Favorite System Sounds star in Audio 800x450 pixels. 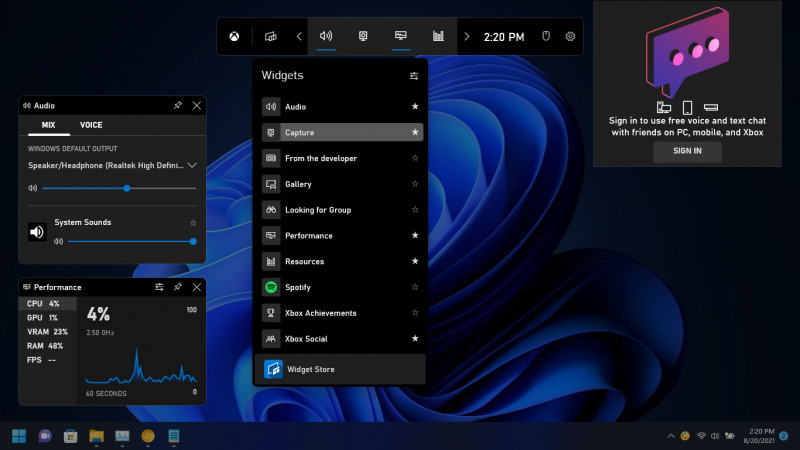tap(193, 223)
